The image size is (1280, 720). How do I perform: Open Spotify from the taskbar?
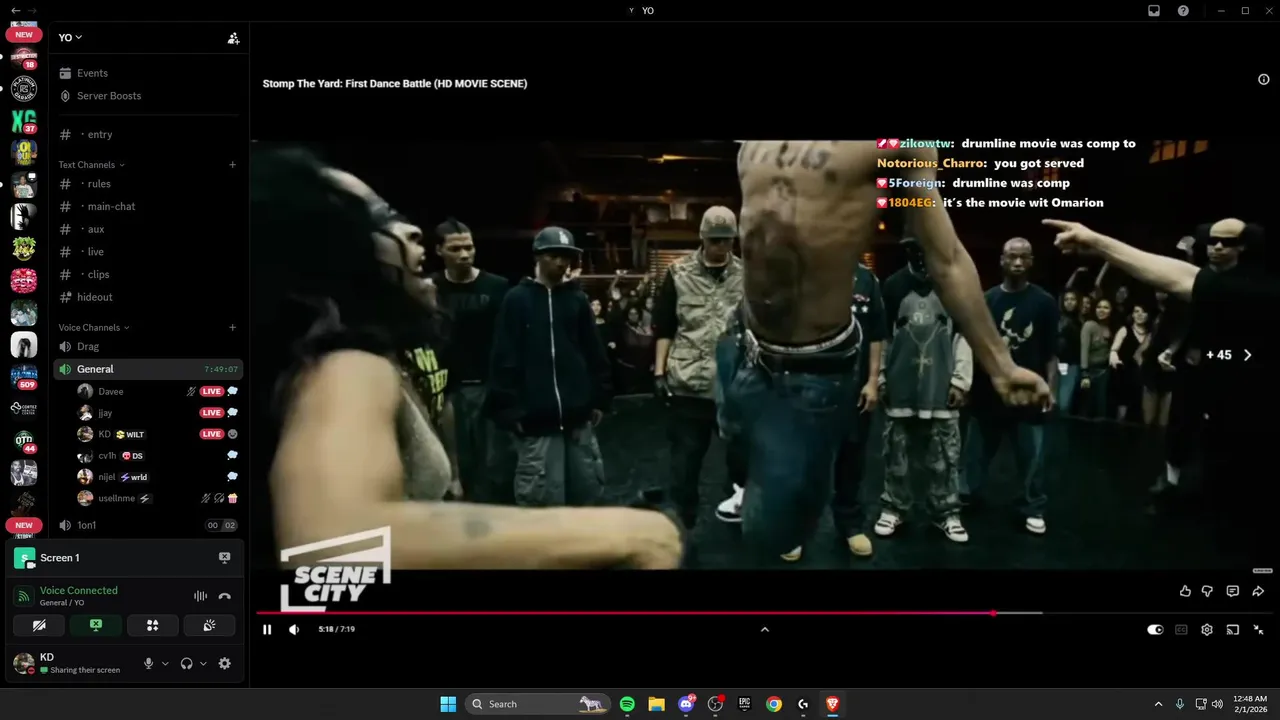pyautogui.click(x=627, y=704)
